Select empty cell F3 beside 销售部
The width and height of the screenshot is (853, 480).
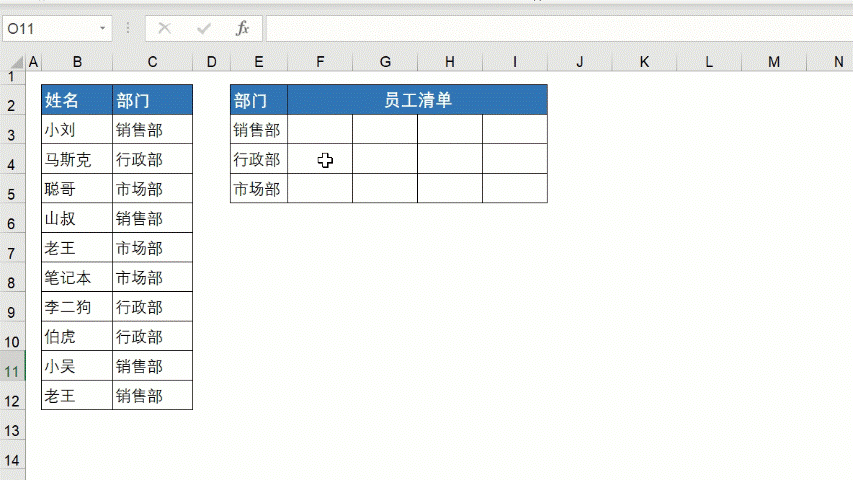click(320, 130)
